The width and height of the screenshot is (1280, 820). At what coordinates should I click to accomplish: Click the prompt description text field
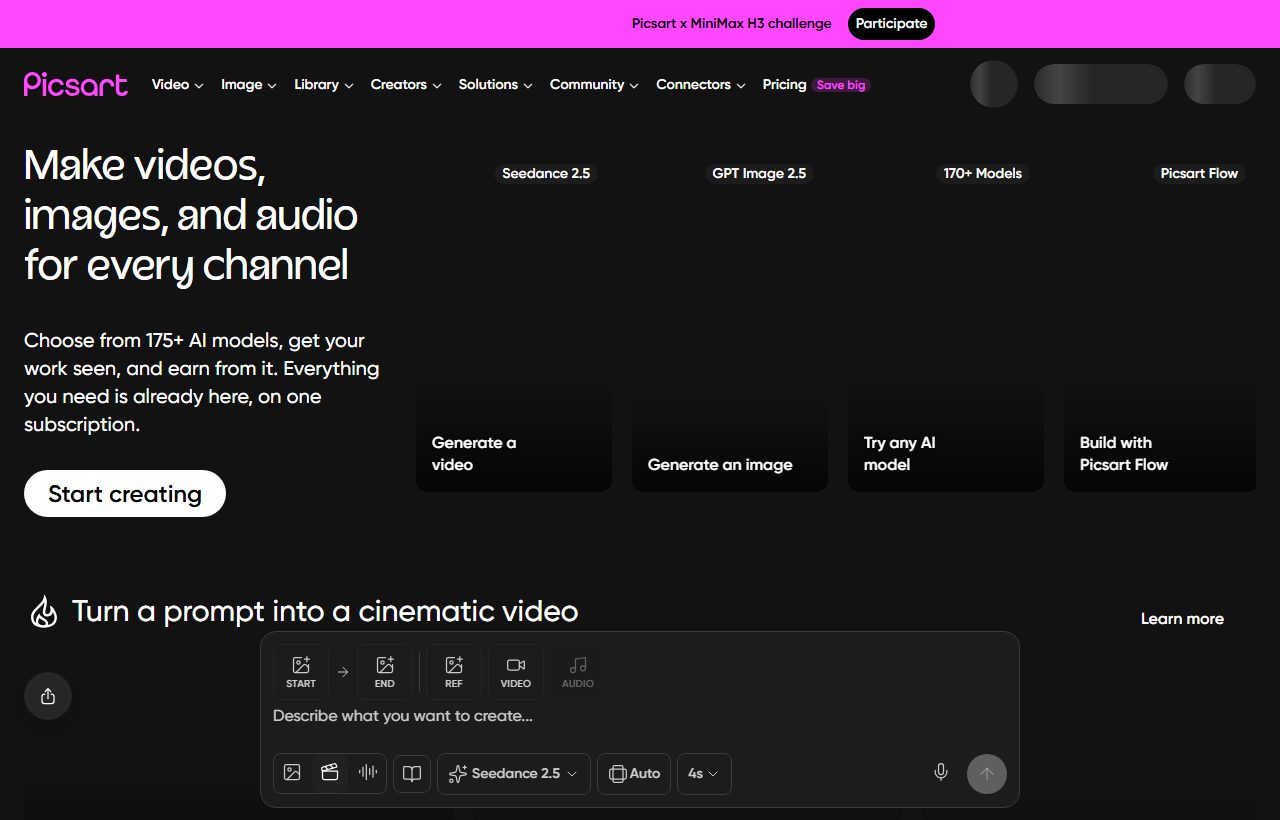640,716
